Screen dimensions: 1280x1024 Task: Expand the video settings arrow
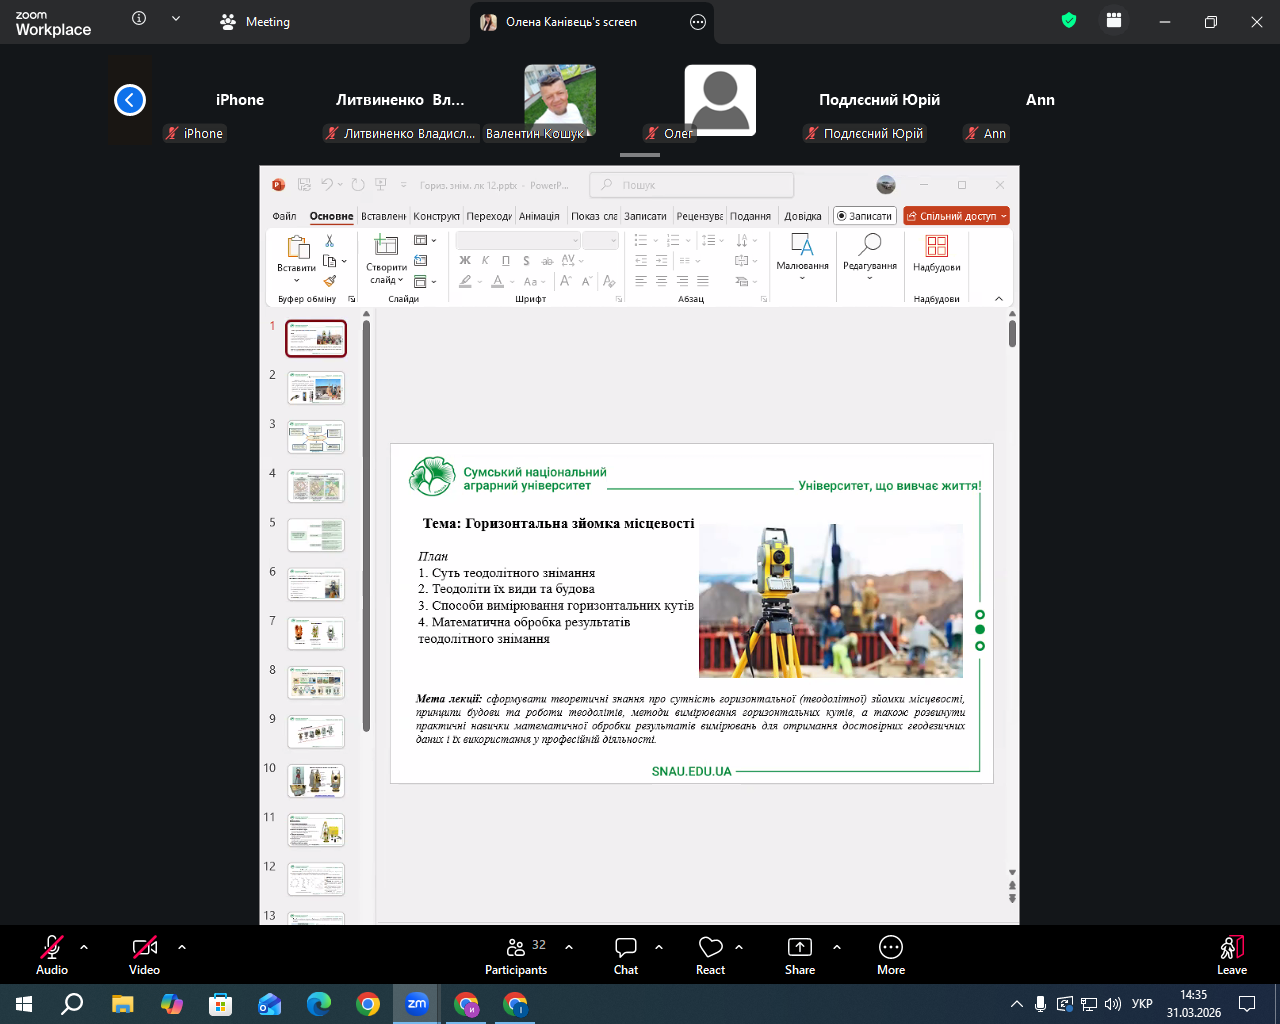click(182, 947)
